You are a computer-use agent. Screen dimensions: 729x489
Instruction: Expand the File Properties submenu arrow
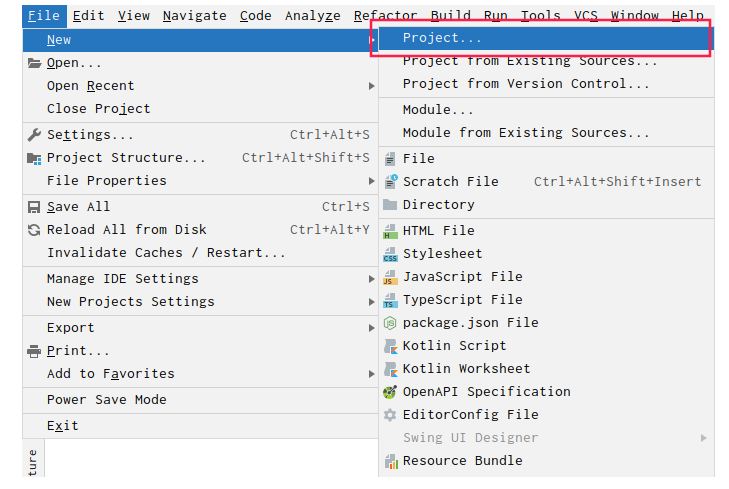371,181
